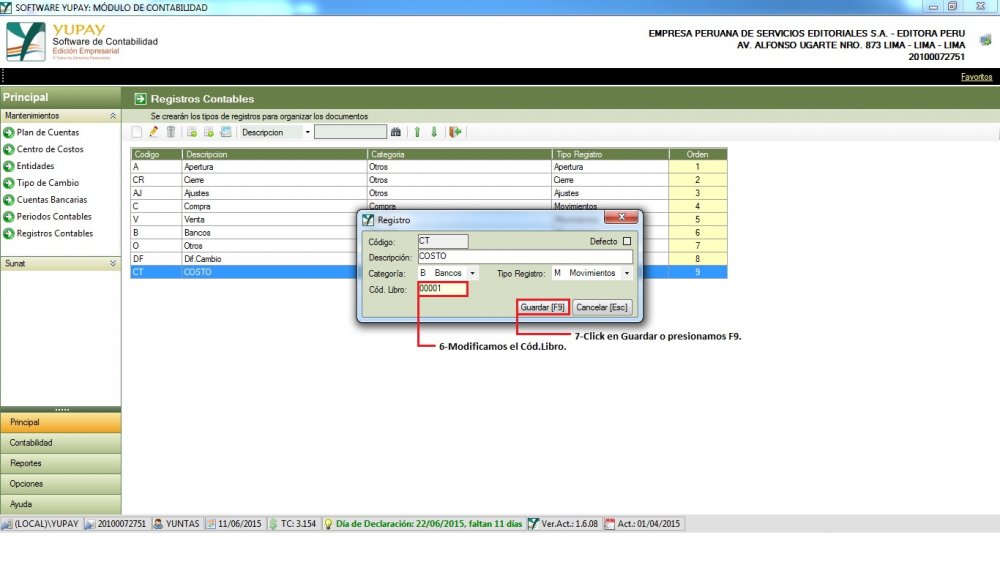This screenshot has width=1000, height=562.
Task: Click the Código input field
Action: click(x=443, y=241)
